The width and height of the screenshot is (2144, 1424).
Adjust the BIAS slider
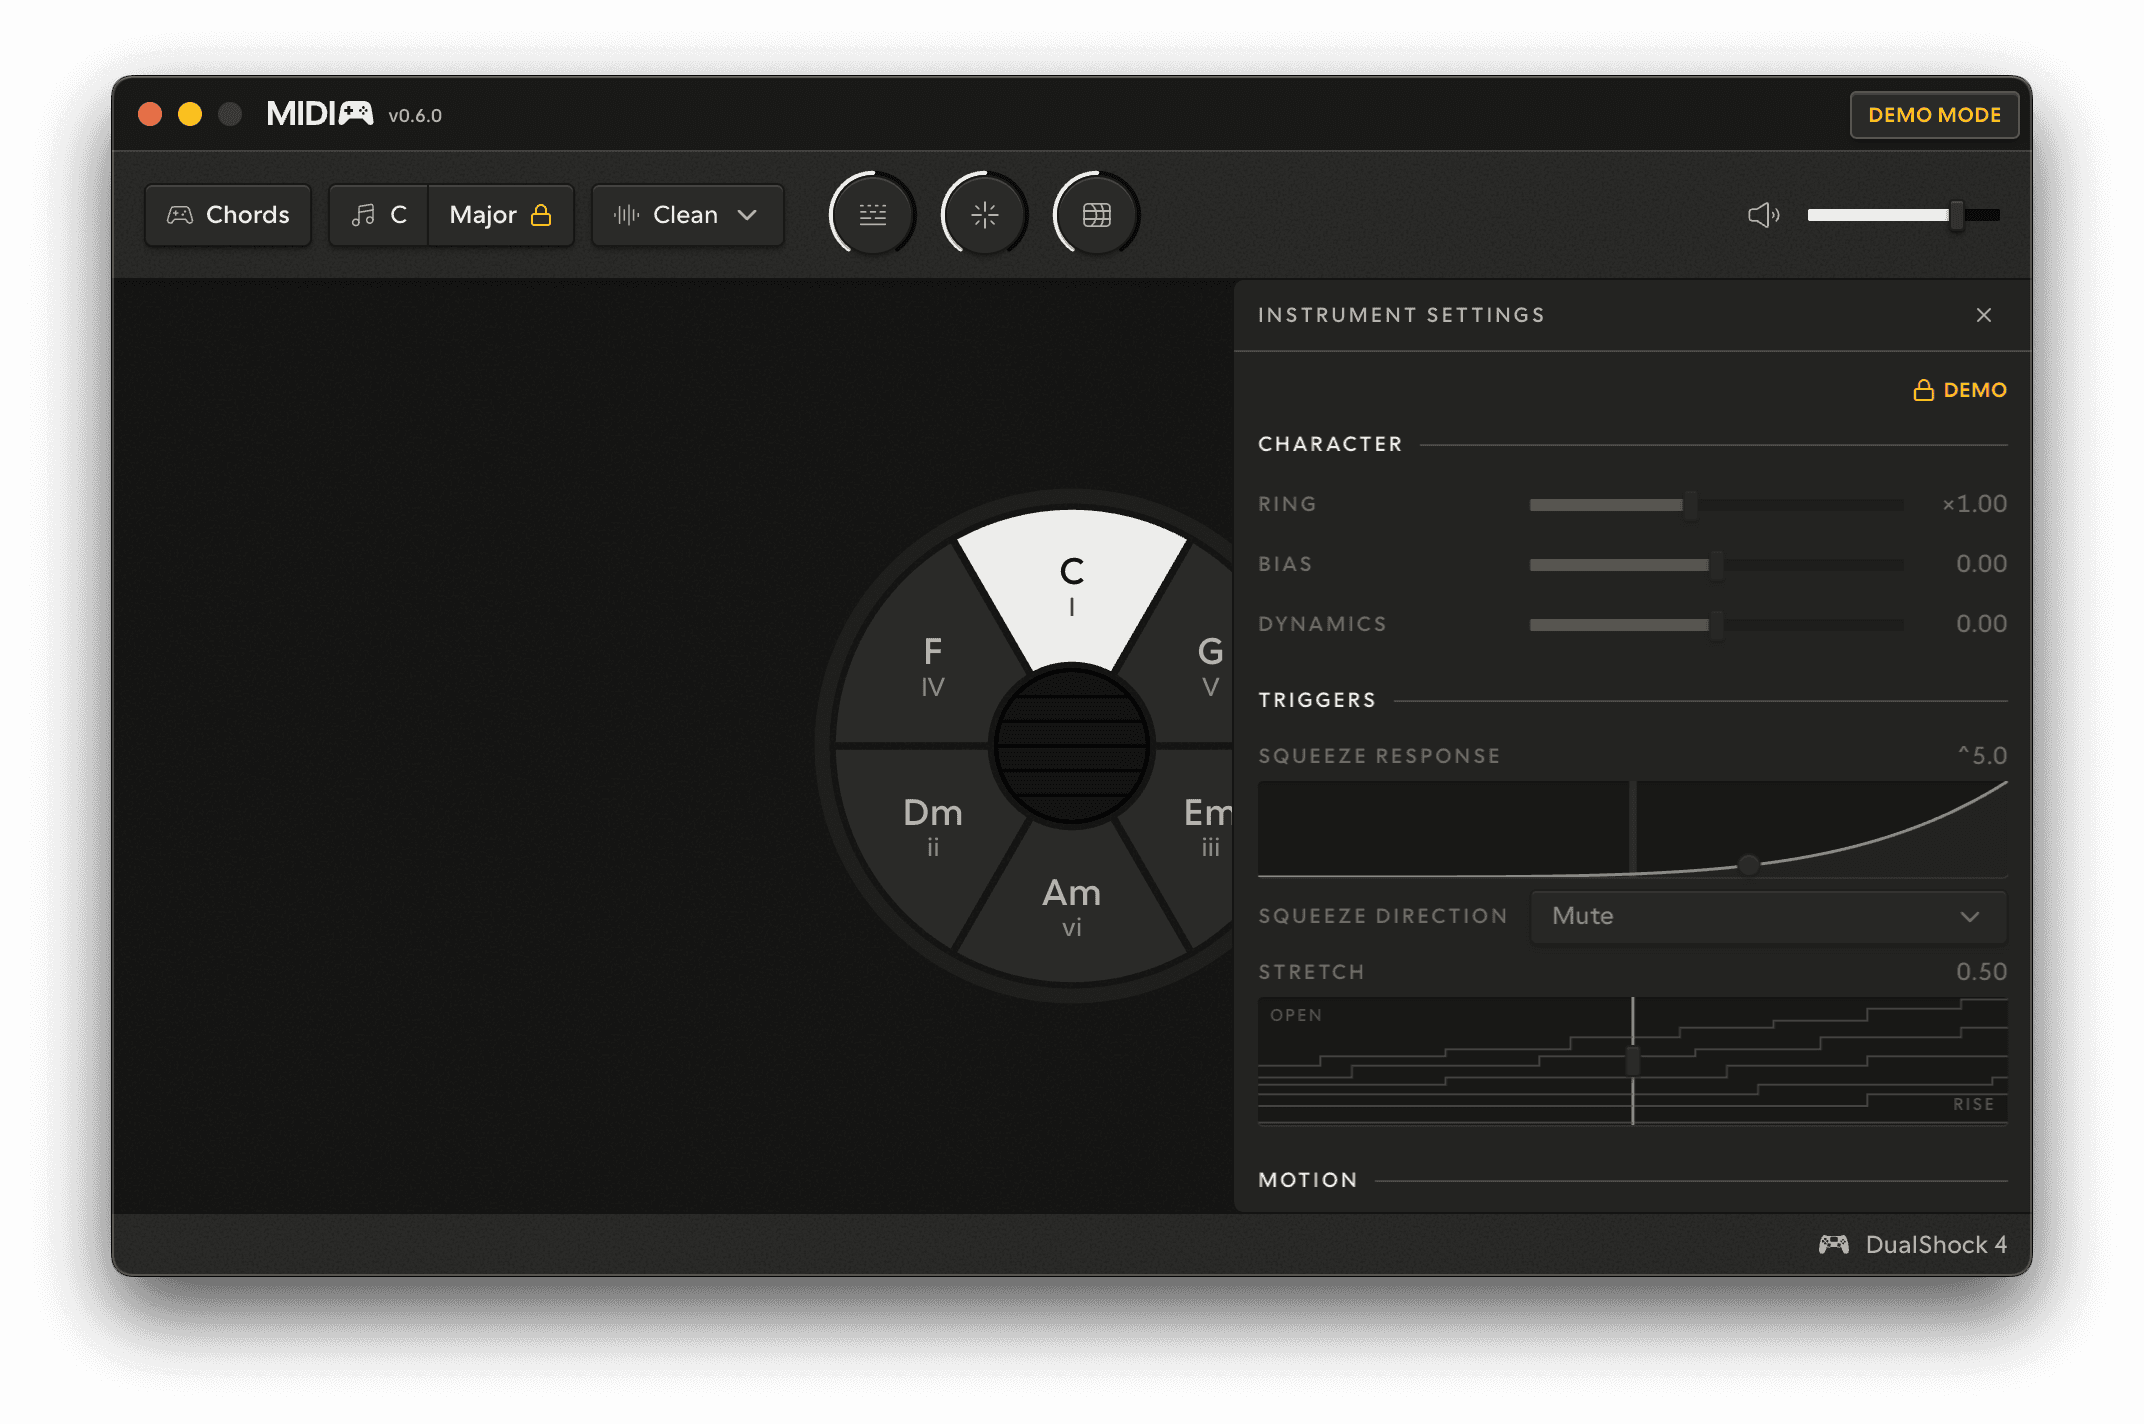tap(1717, 565)
